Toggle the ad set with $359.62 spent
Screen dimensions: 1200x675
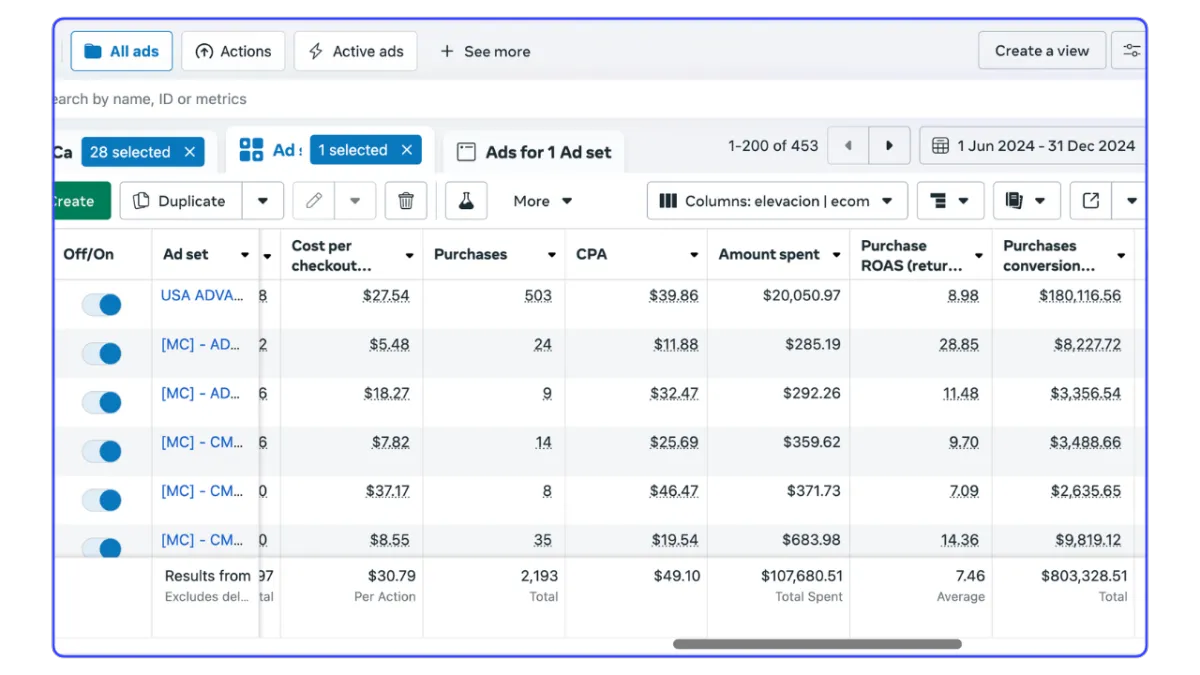coord(102,451)
